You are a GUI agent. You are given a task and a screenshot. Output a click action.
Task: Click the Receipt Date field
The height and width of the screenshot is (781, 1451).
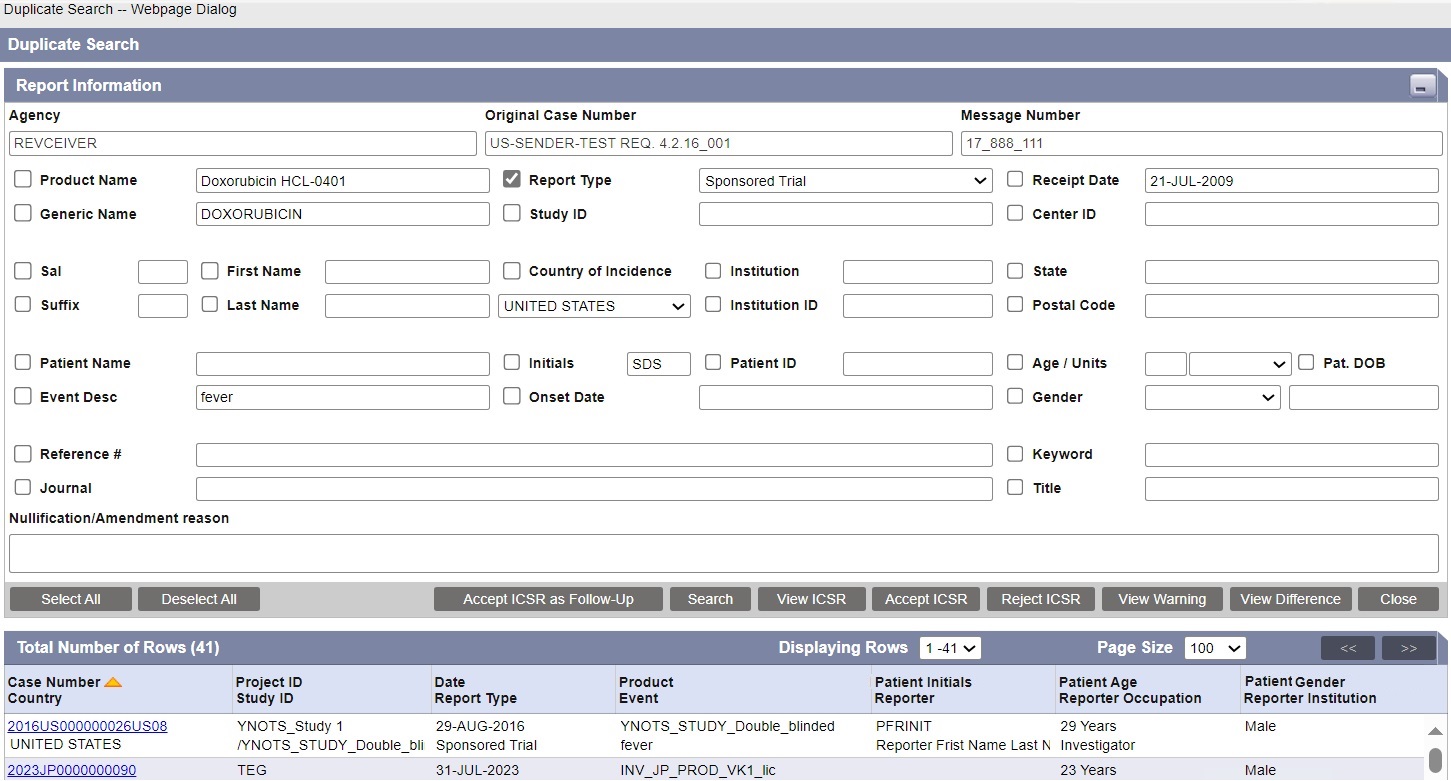pyautogui.click(x=1291, y=181)
